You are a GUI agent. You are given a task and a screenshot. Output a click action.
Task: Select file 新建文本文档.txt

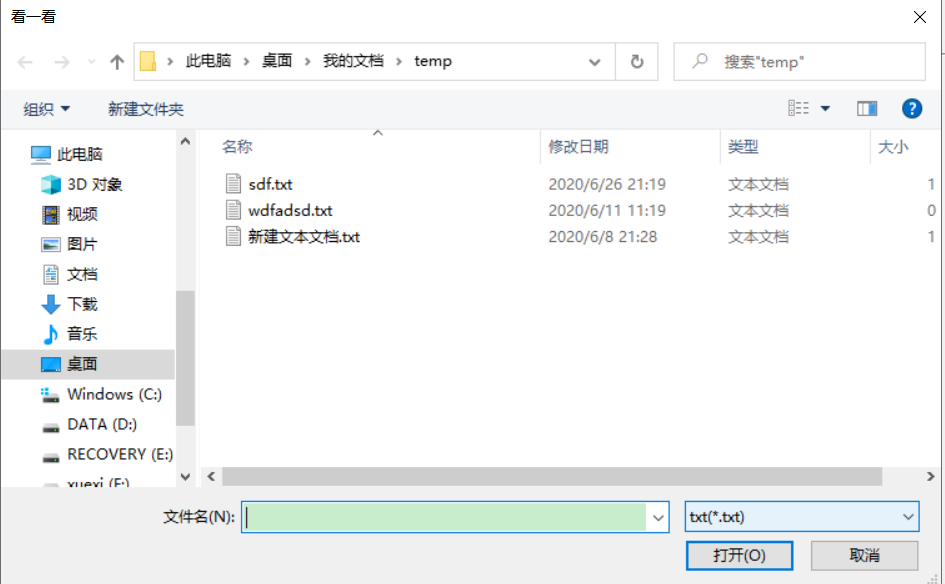[x=304, y=237]
